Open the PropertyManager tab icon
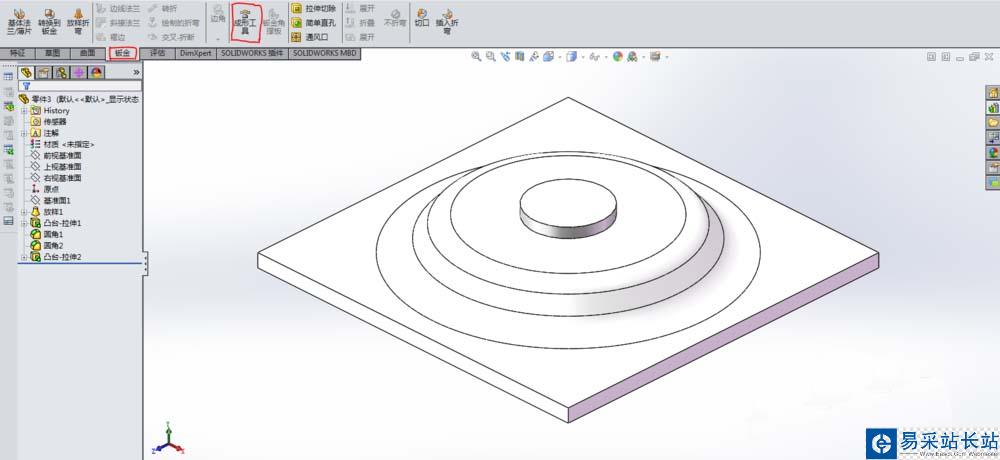 point(43,72)
